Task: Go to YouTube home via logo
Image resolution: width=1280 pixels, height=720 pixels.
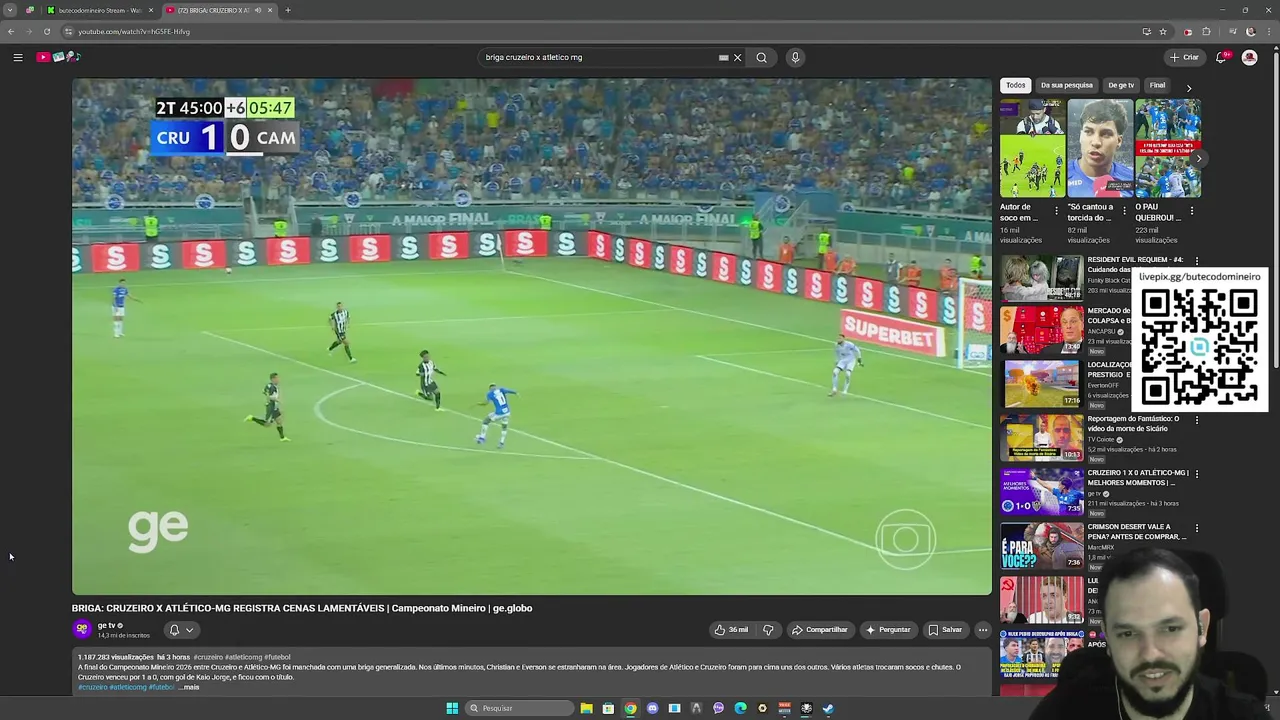Action: click(x=58, y=57)
